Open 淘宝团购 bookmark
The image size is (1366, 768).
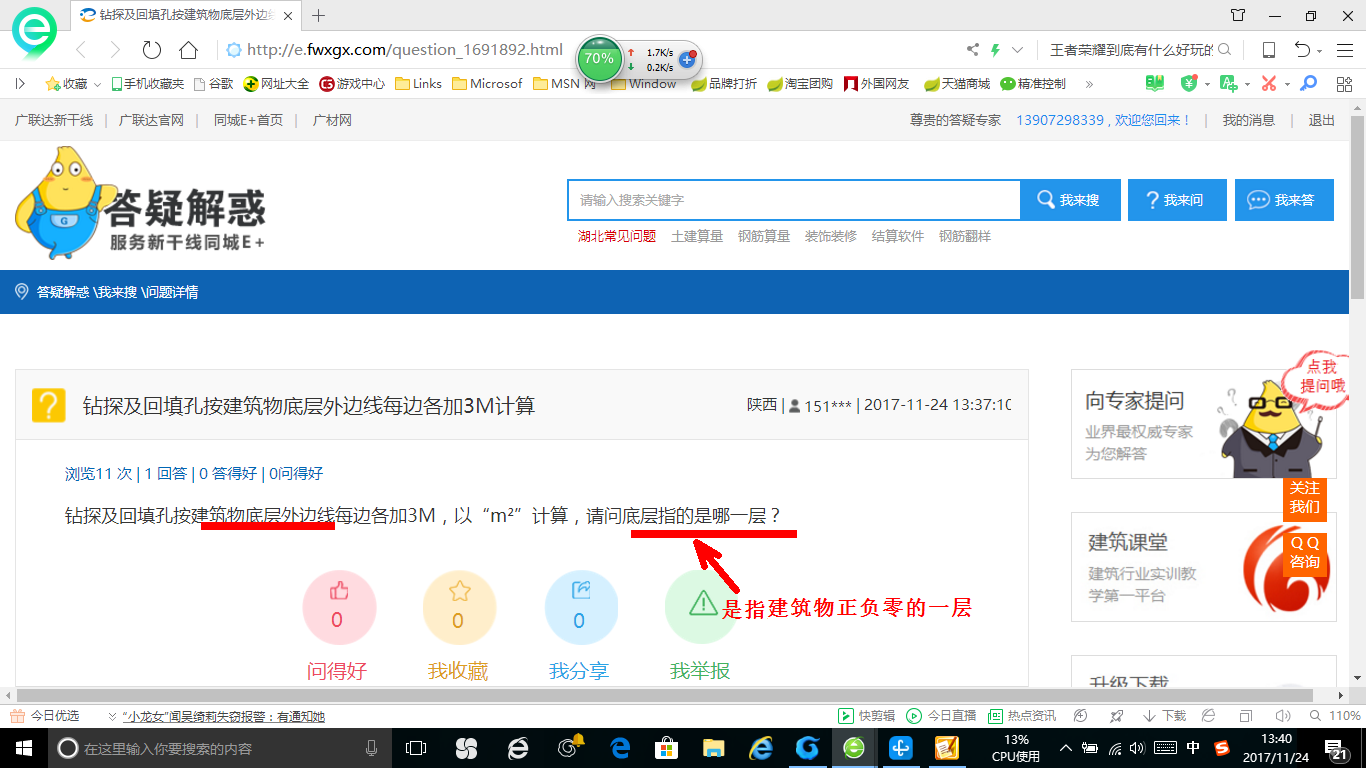800,84
